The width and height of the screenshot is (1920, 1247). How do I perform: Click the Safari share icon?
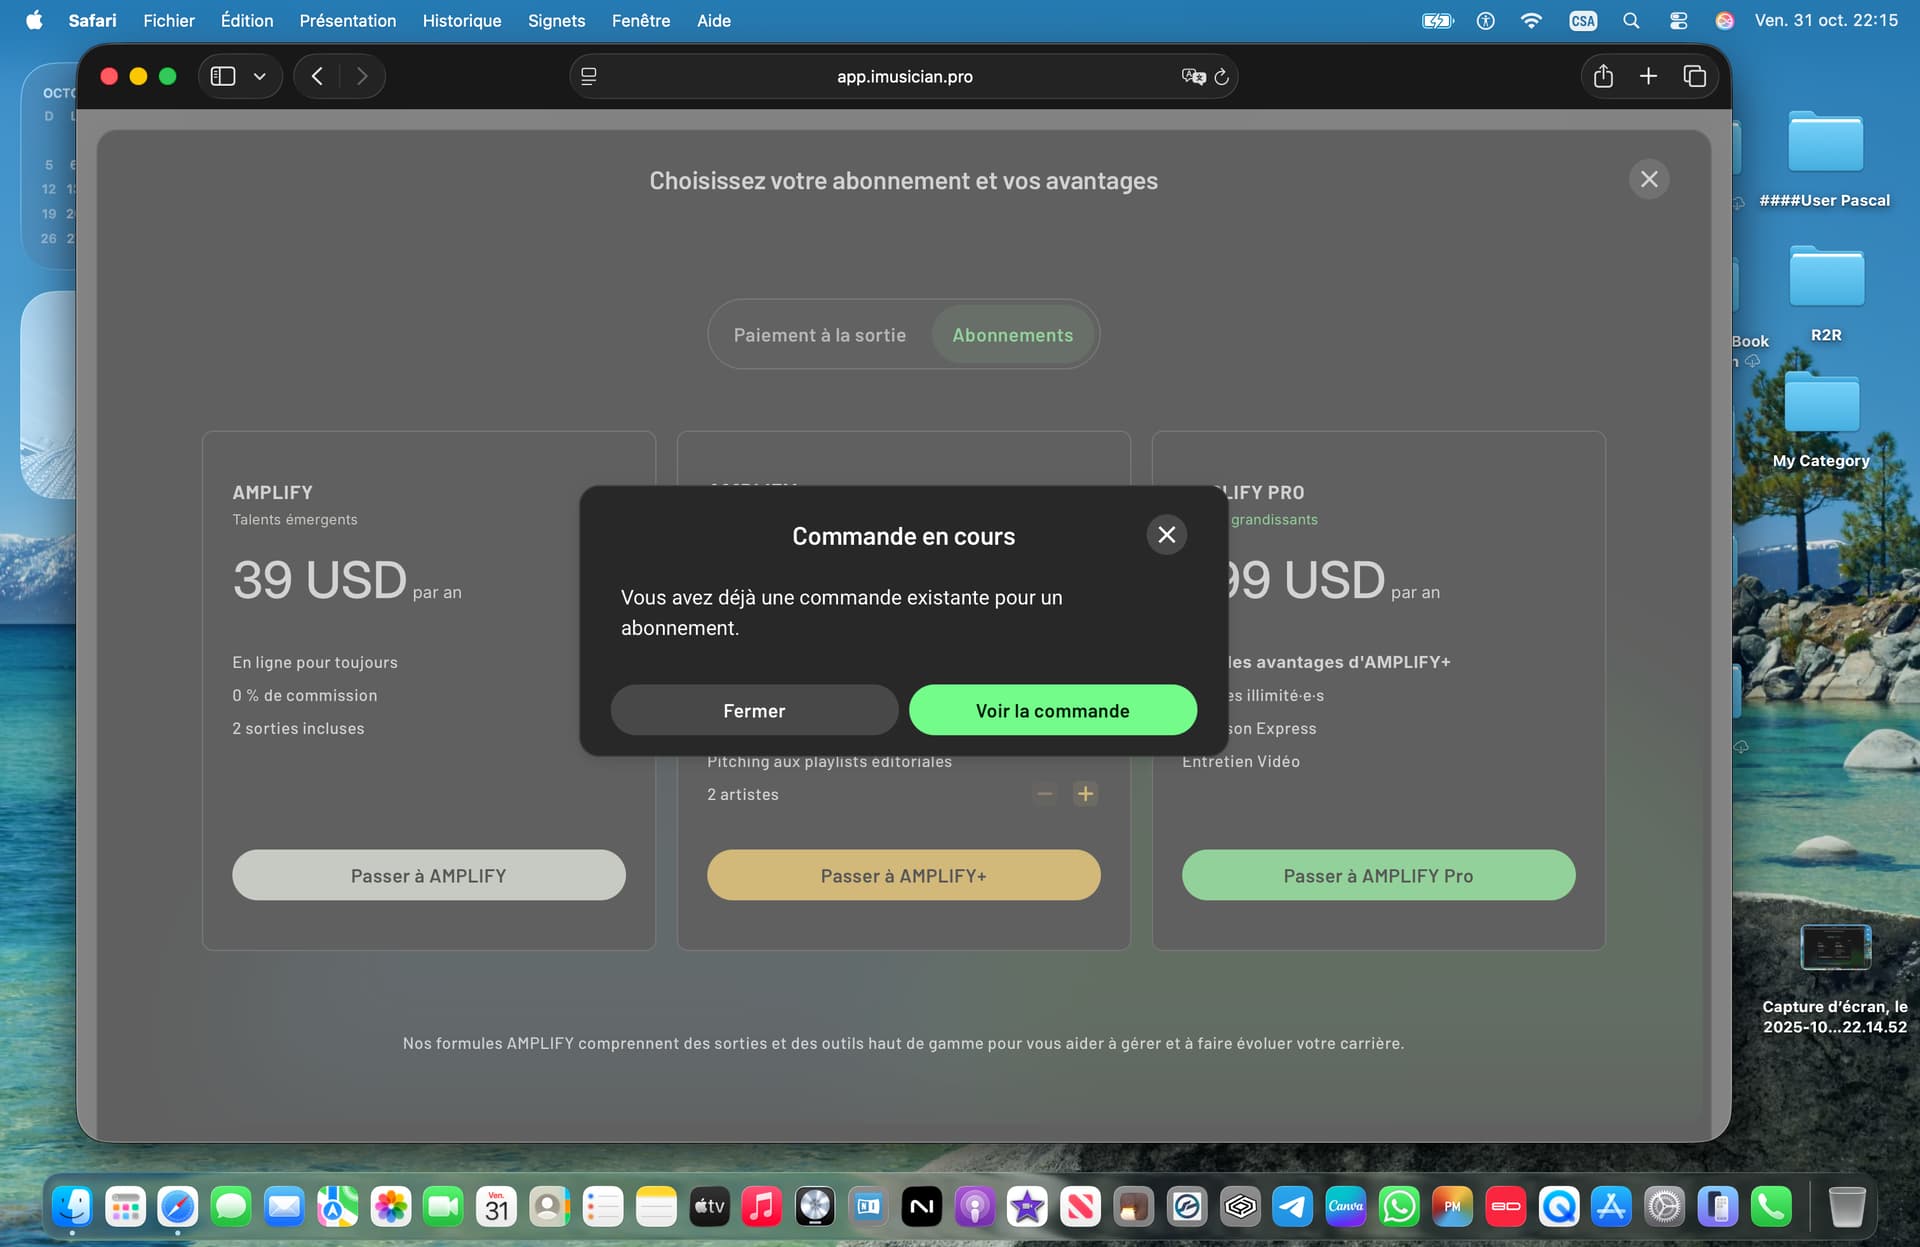1603,76
